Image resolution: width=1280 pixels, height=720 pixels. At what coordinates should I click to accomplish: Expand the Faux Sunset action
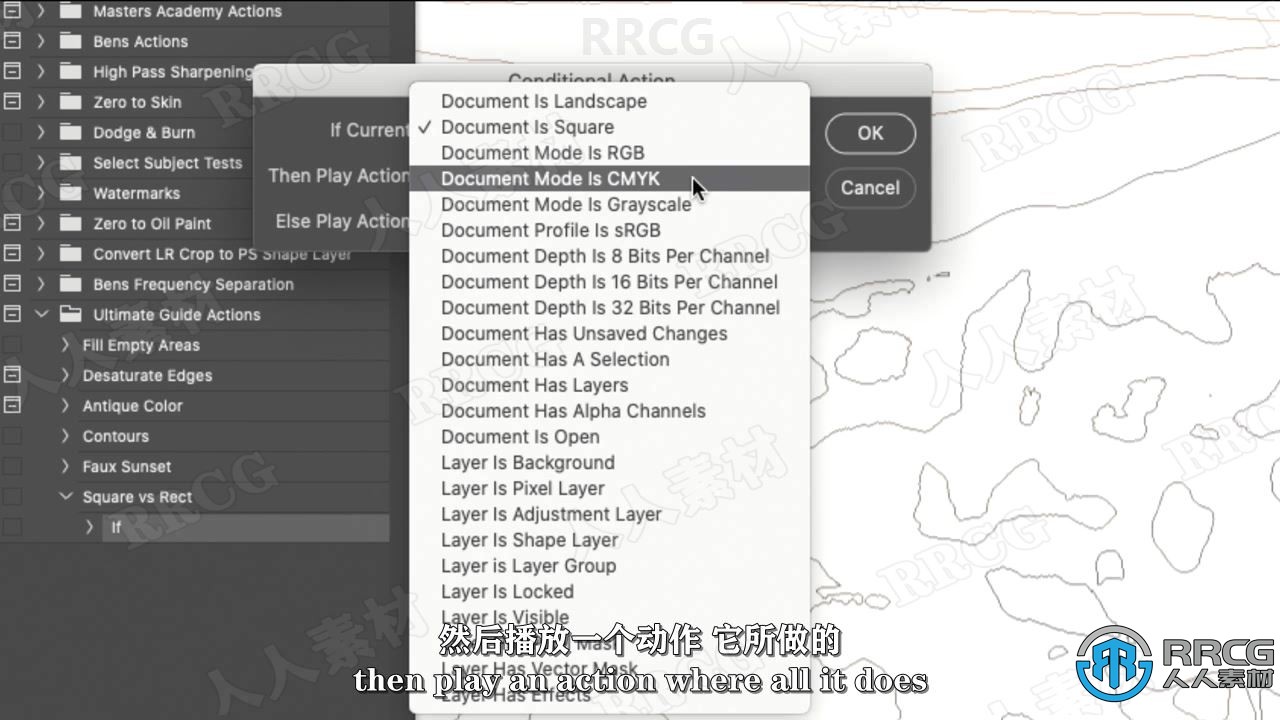[x=65, y=467]
